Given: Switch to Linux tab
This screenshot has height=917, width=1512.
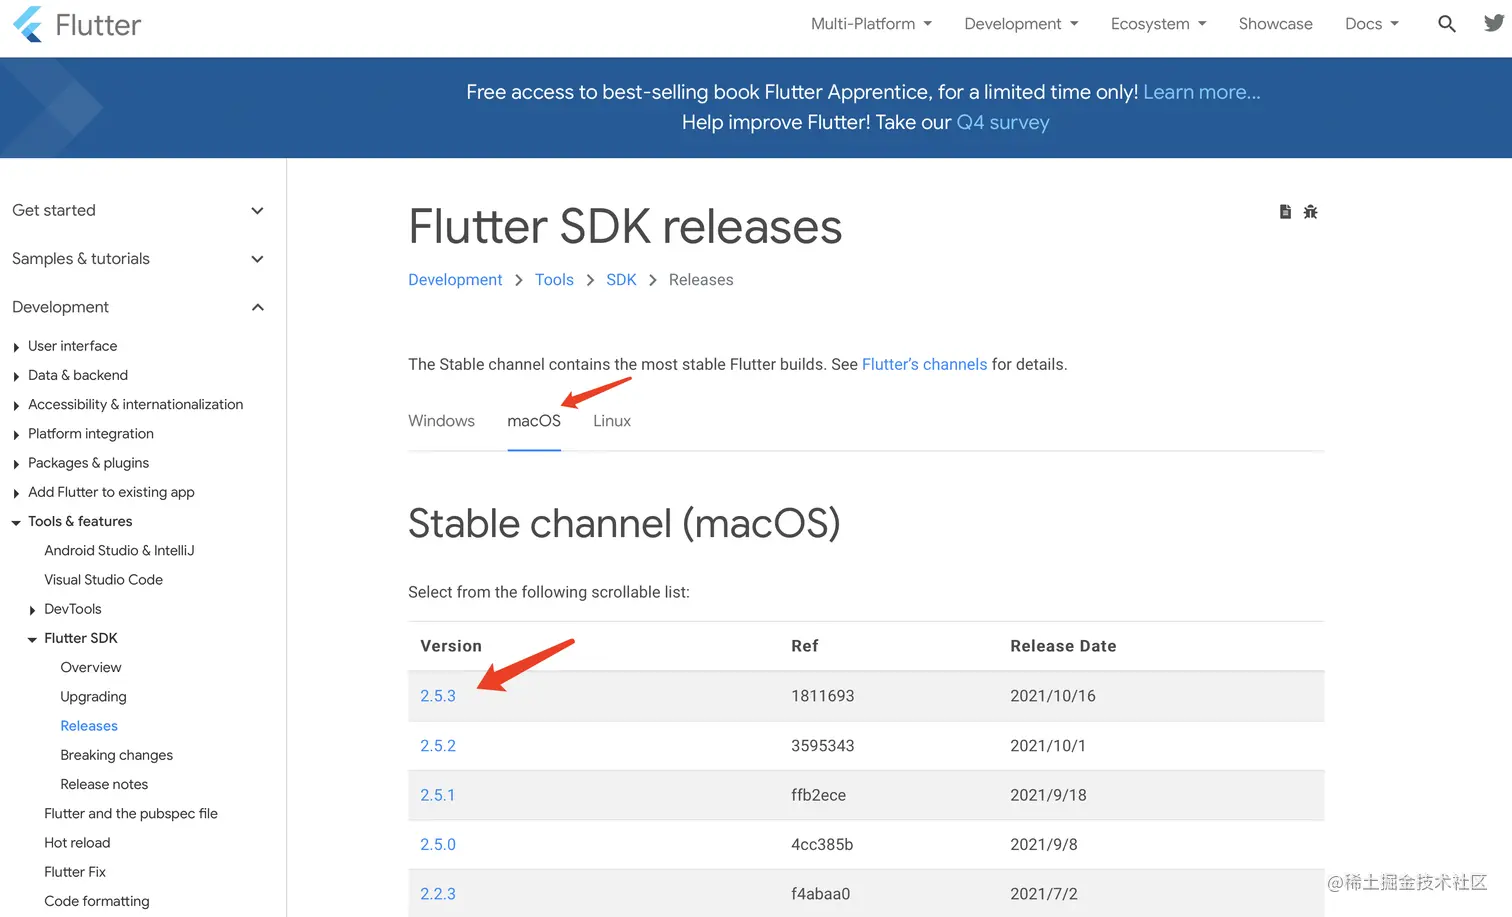Looking at the screenshot, I should click(x=612, y=421).
